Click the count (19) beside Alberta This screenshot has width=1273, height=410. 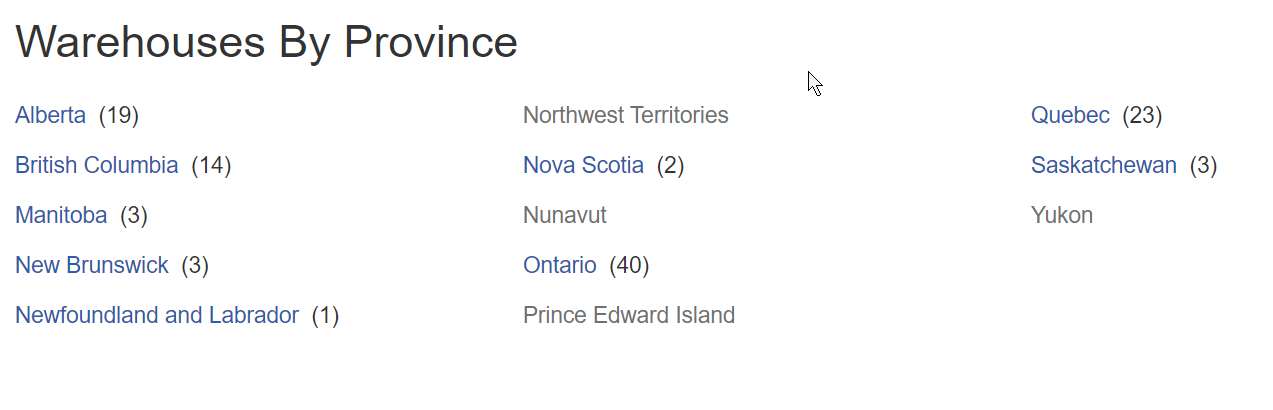click(x=119, y=115)
